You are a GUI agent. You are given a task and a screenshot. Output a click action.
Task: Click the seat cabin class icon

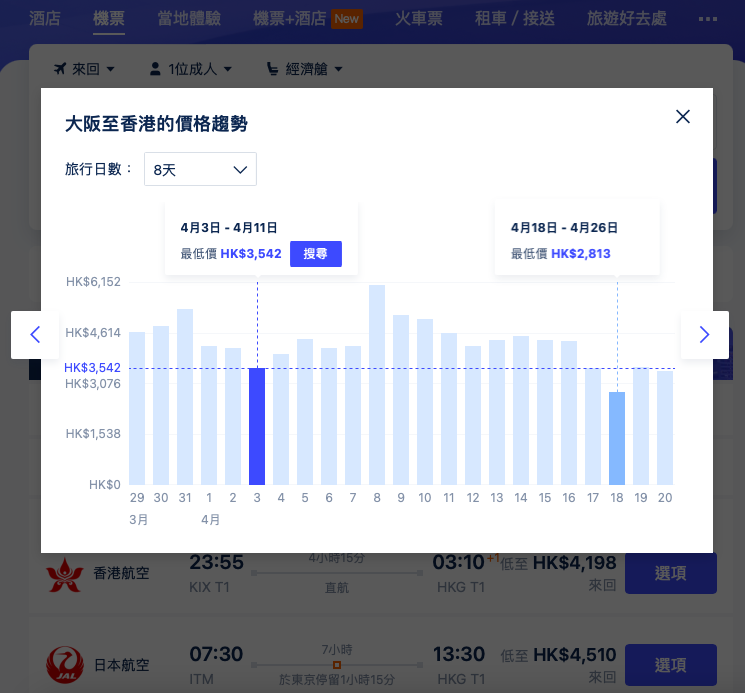point(272,69)
